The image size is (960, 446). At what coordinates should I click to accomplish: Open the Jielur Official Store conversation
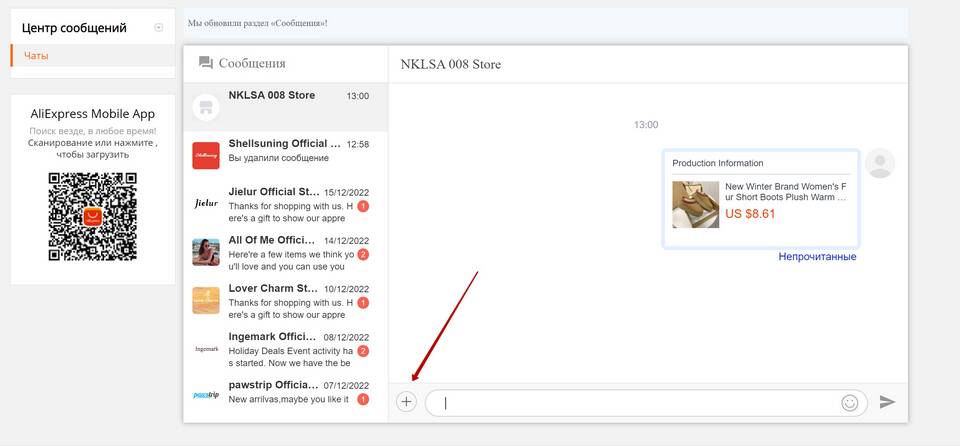[x=285, y=204]
